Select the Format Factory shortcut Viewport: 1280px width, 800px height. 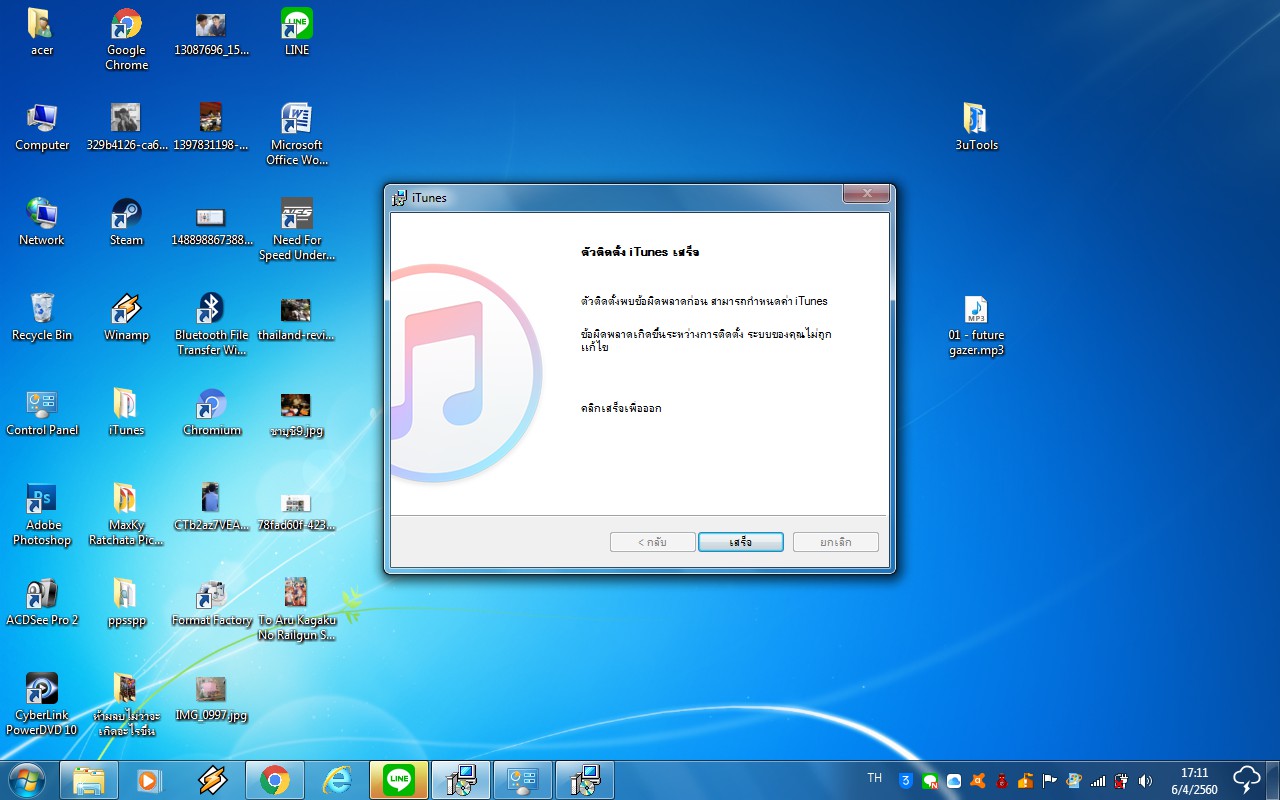pos(211,602)
